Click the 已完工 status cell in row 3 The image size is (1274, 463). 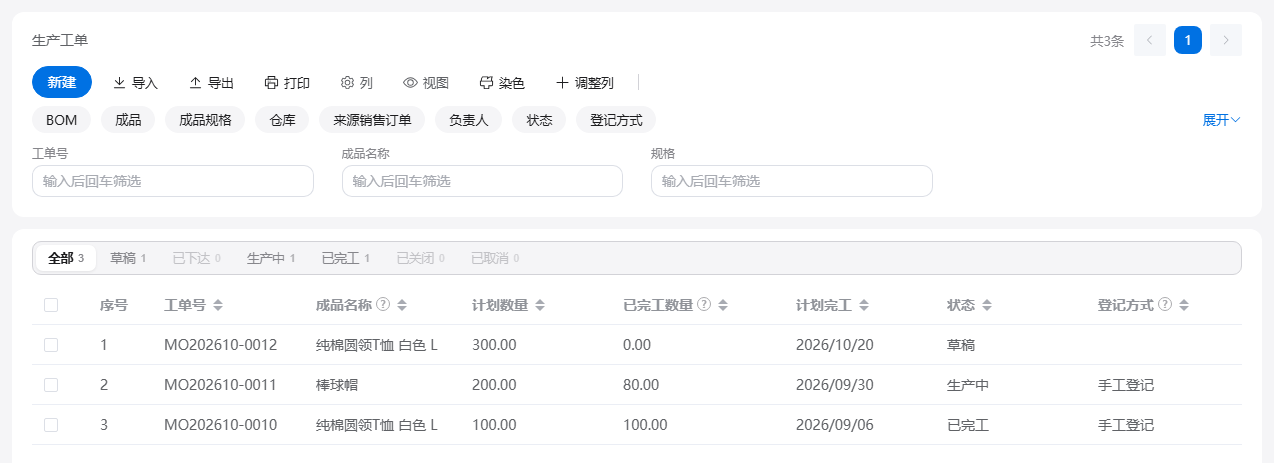pyautogui.click(x=968, y=425)
